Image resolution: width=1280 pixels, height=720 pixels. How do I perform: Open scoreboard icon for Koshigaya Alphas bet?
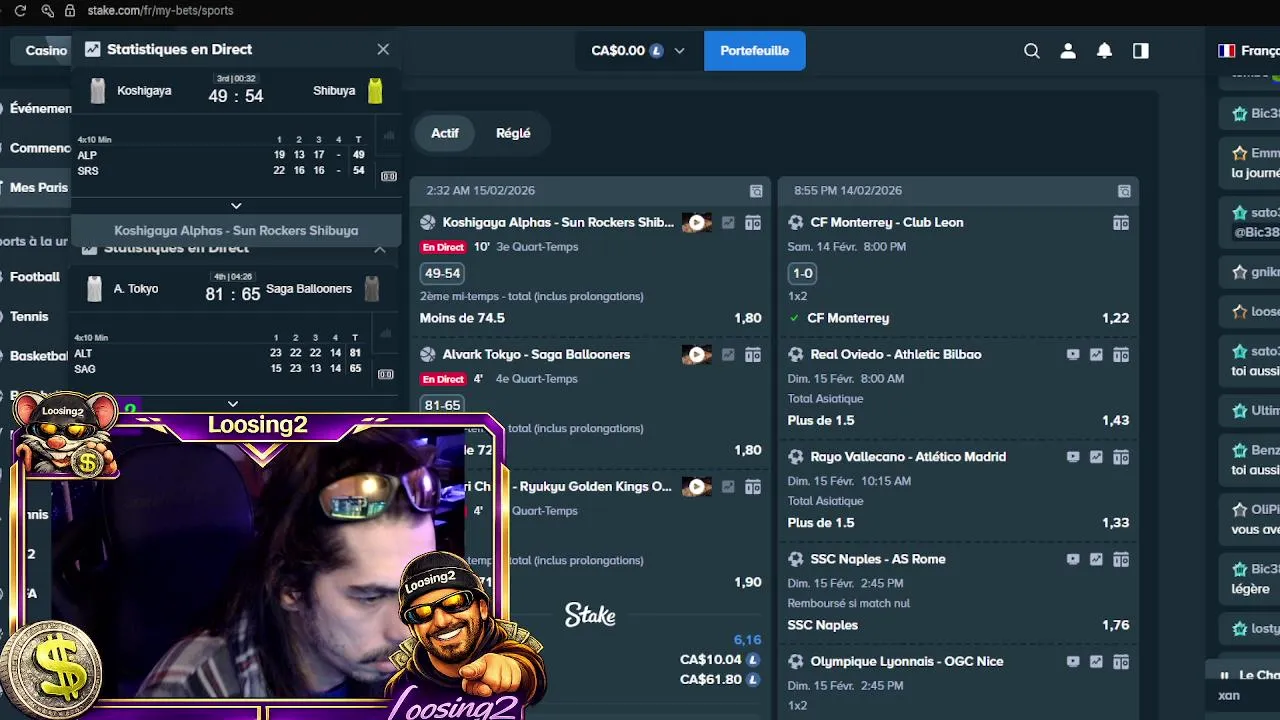(x=753, y=223)
